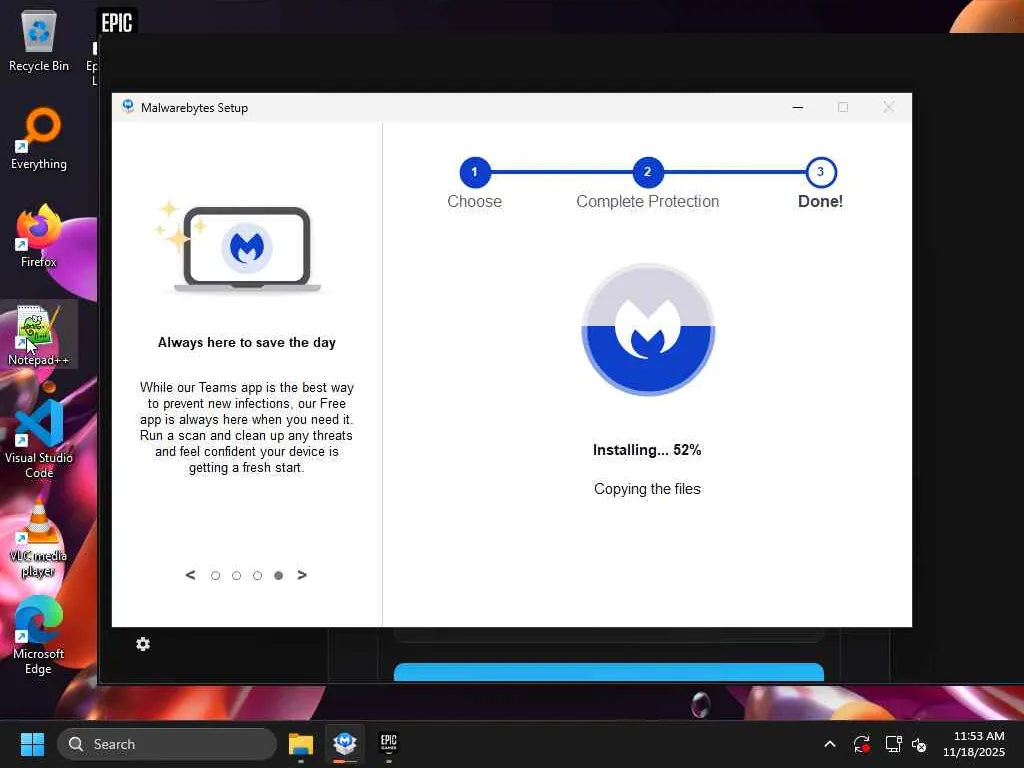Expand the system tray hidden icons chevron
The width and height of the screenshot is (1024, 768).
pyautogui.click(x=829, y=744)
